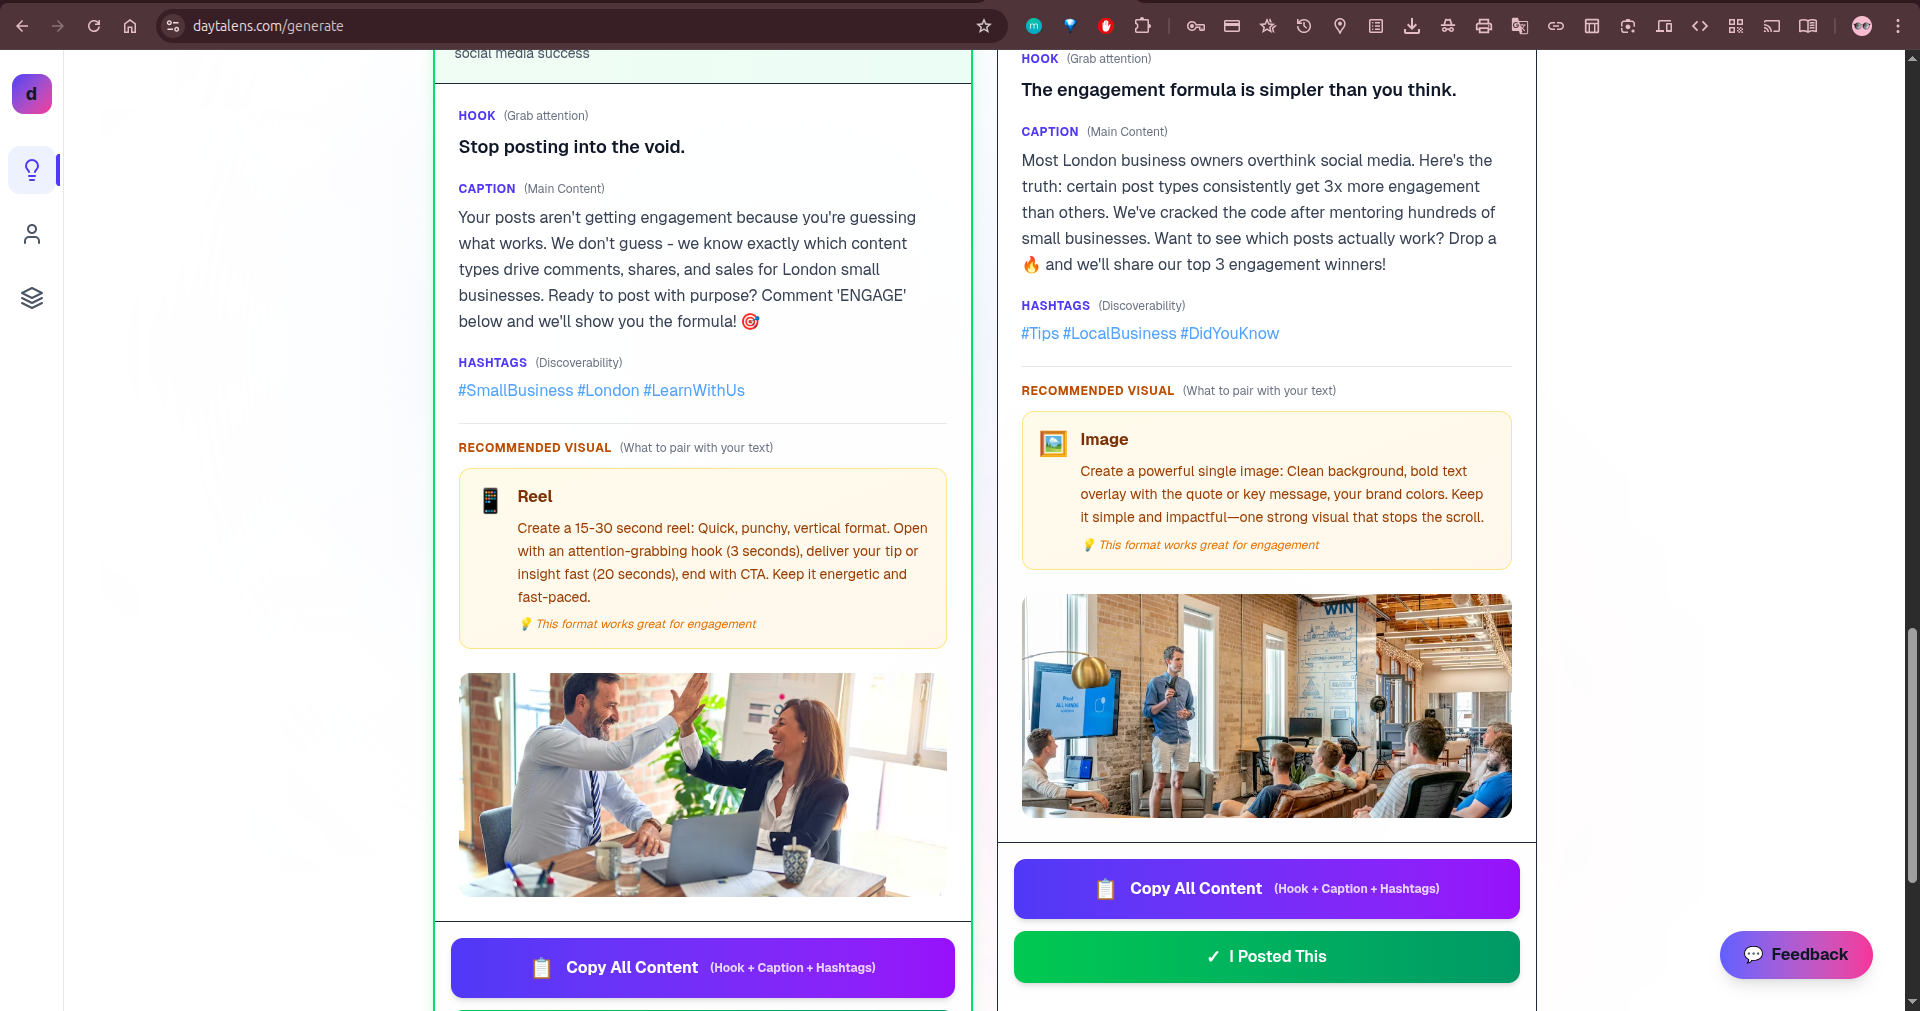Start screen casting via the Cast icon
Screen dimensions: 1920x1011
1772,26
